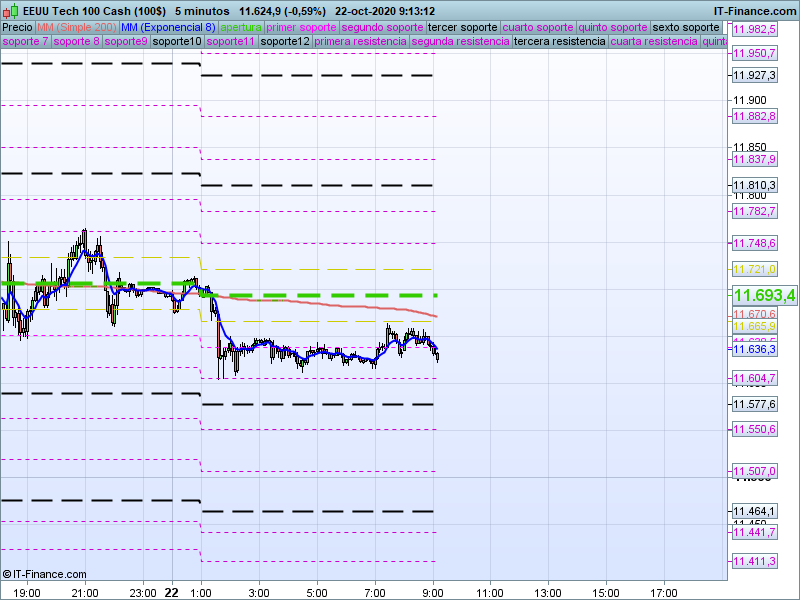Click the primera resistencia label
The image size is (800, 600).
pyautogui.click(x=361, y=42)
